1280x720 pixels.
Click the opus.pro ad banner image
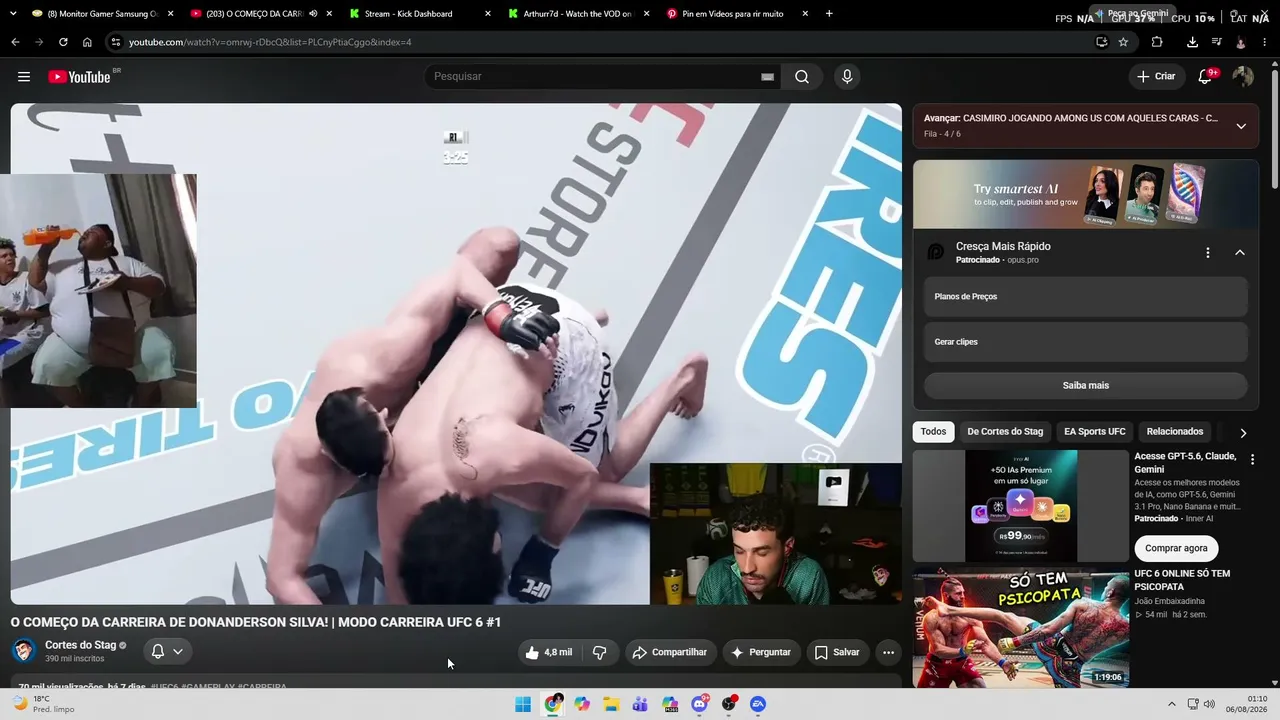coord(1085,194)
